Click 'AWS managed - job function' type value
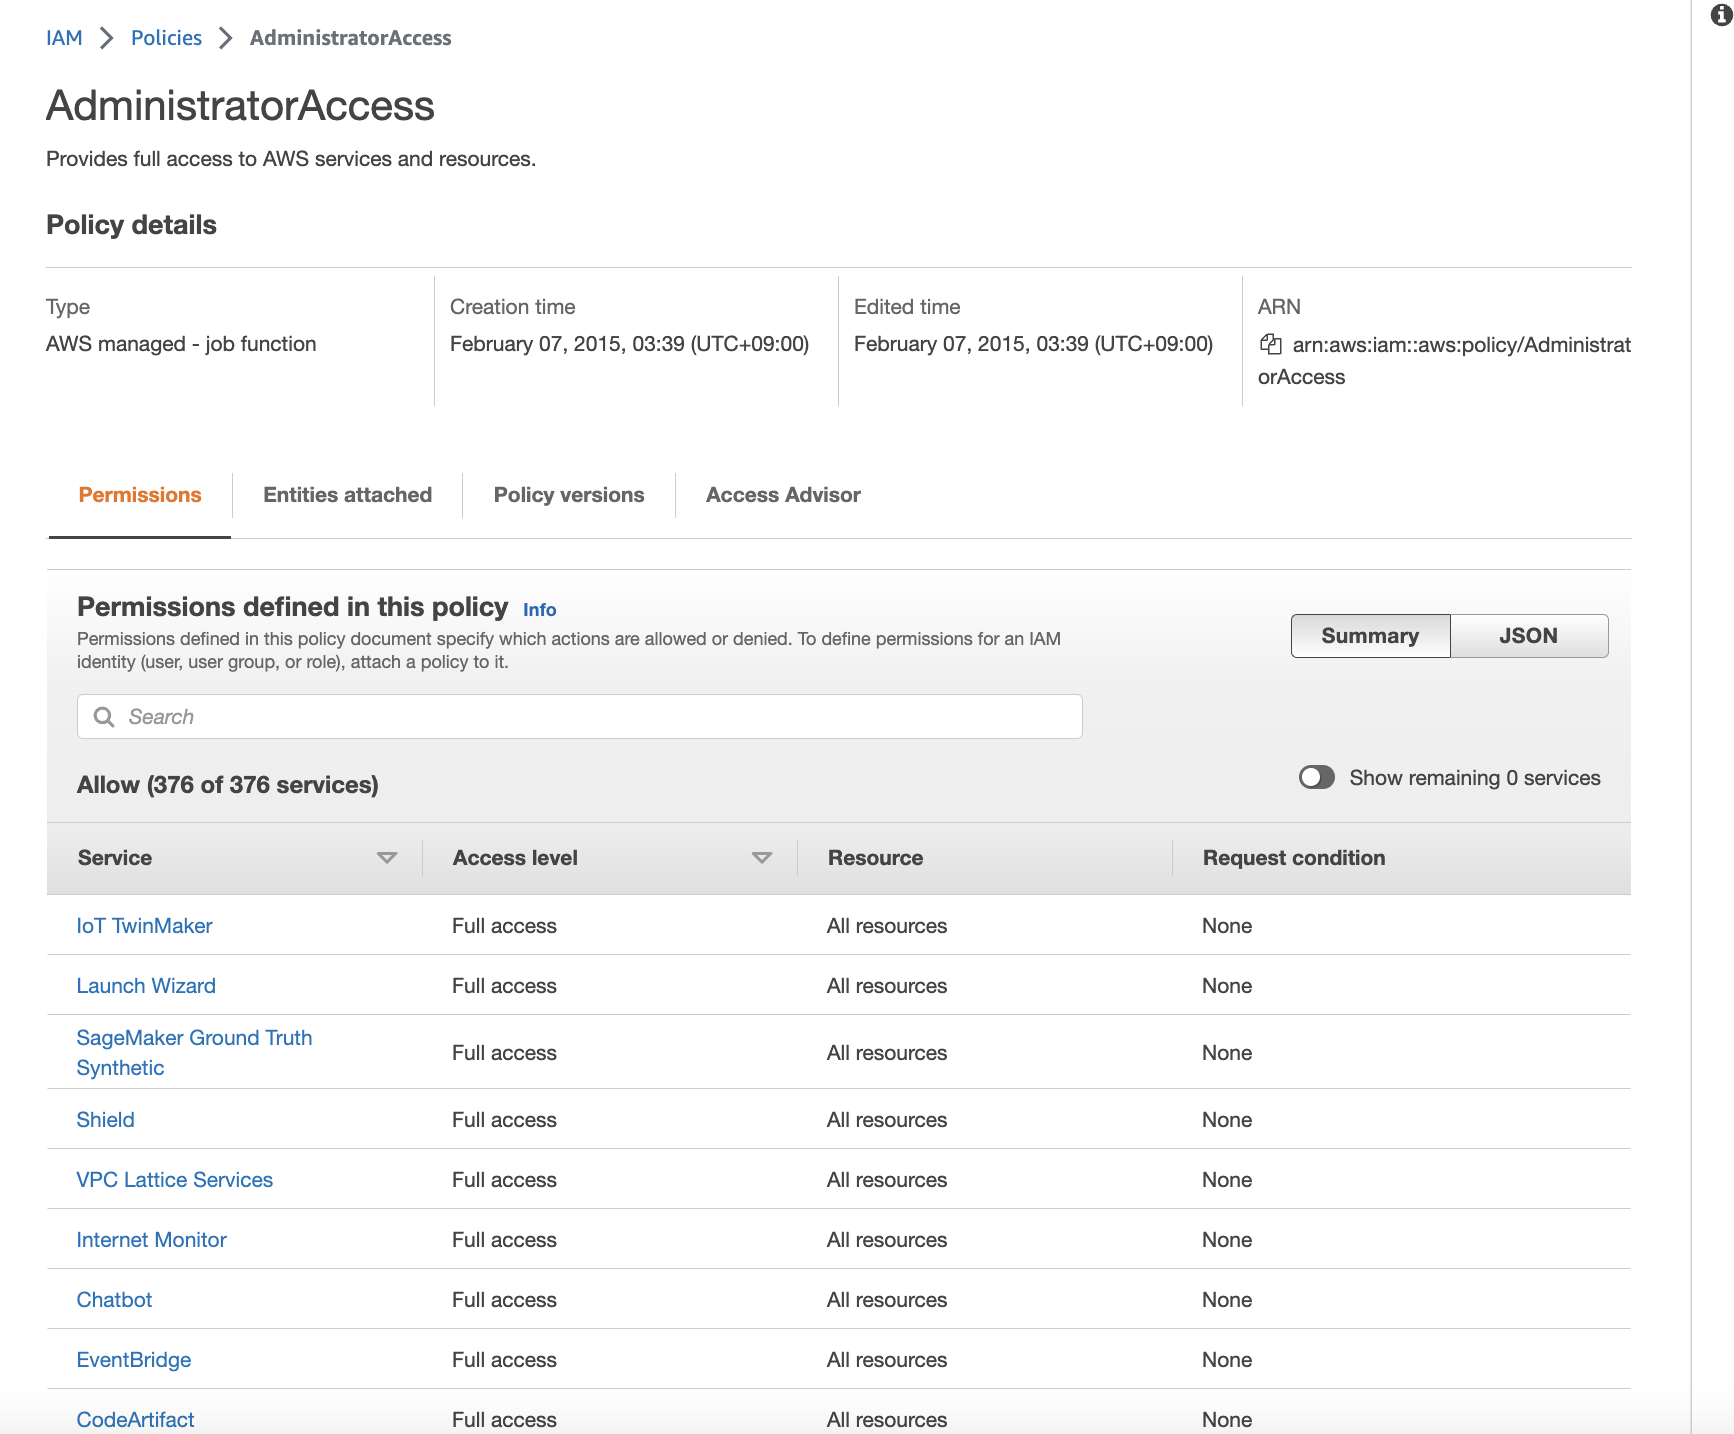Image resolution: width=1734 pixels, height=1434 pixels. [181, 344]
